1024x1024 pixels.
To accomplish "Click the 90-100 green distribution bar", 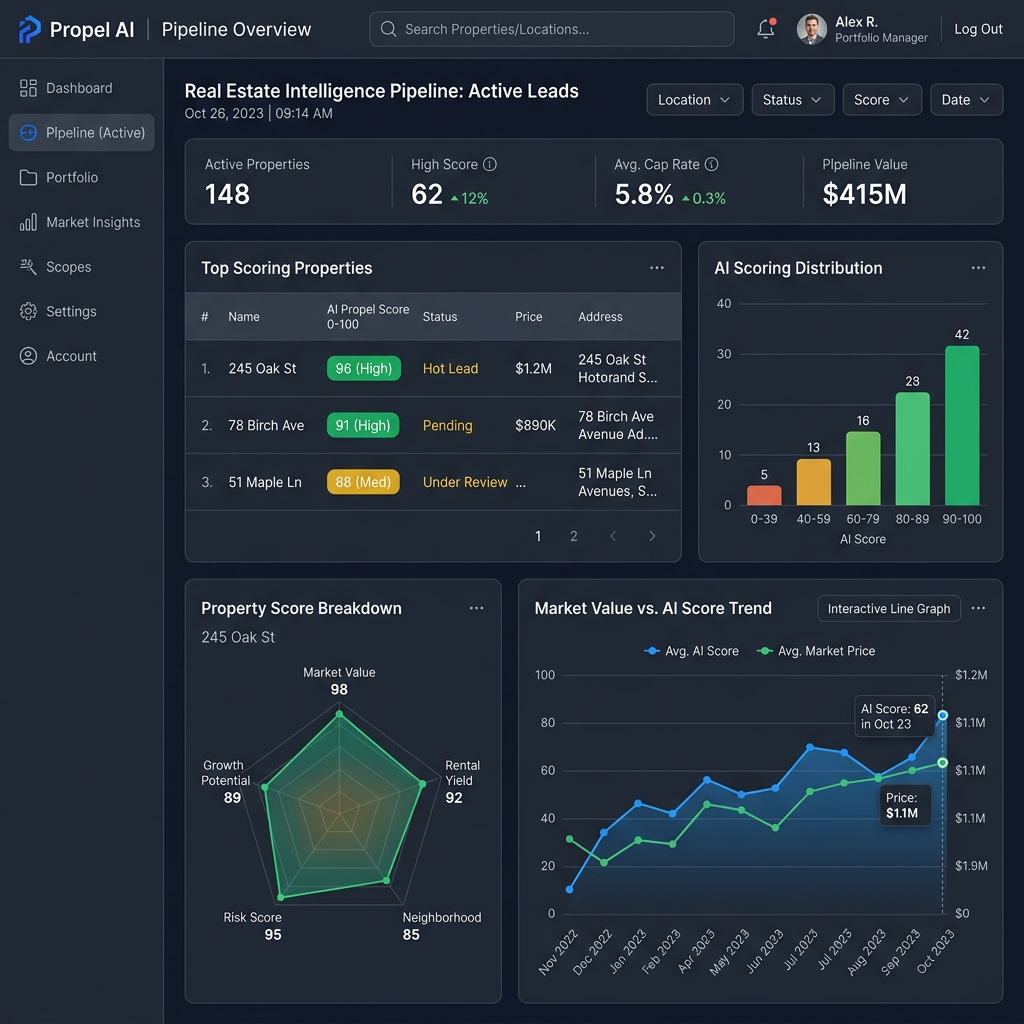I will tap(961, 425).
